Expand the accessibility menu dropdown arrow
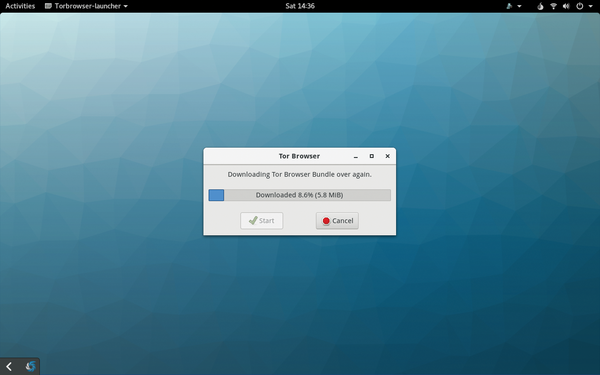Screen dimensions: 600x375 519,6
